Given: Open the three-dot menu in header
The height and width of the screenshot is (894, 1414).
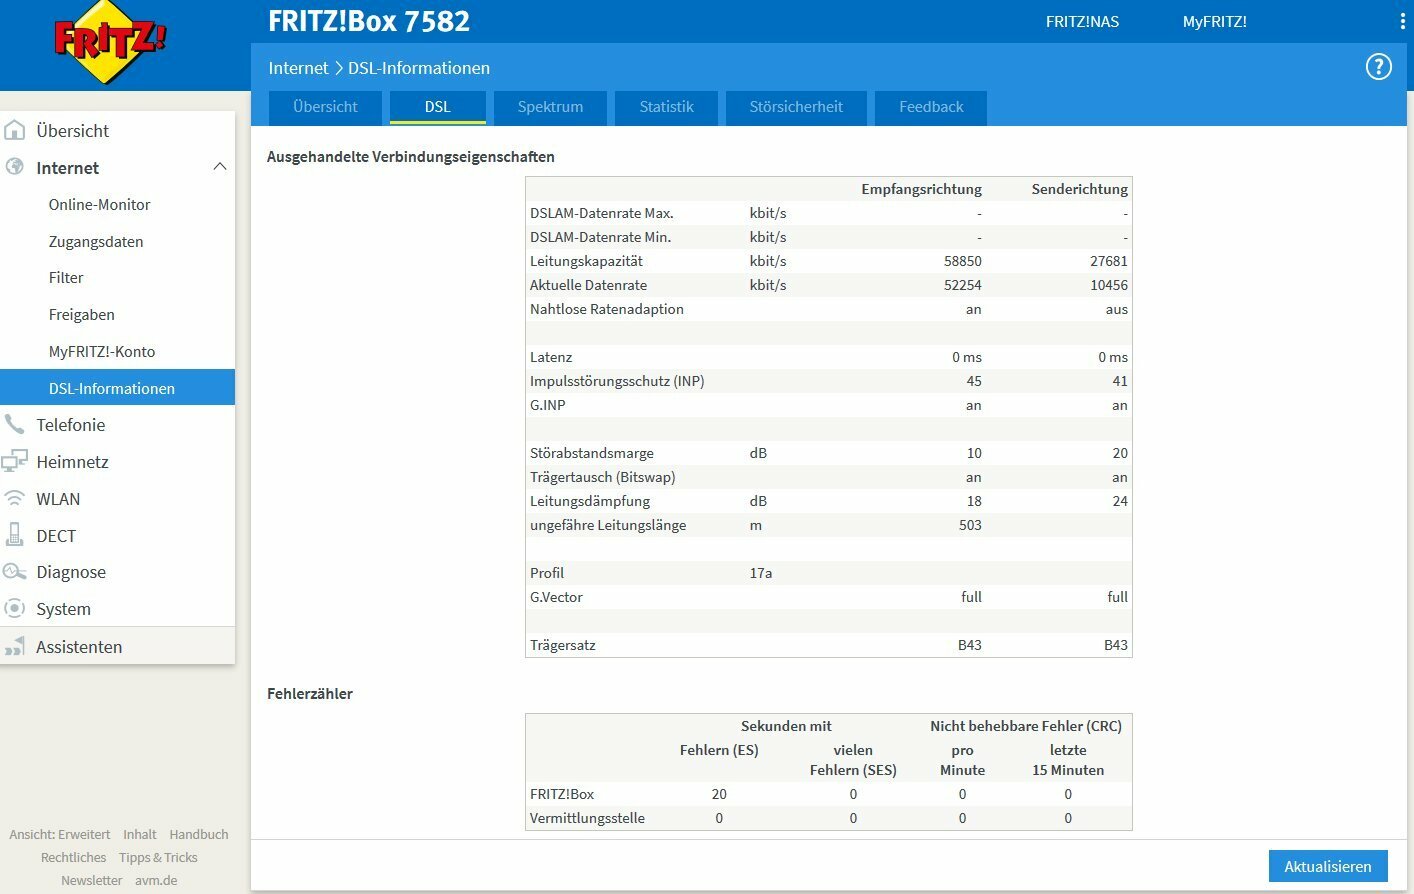Looking at the screenshot, I should coord(1403,21).
